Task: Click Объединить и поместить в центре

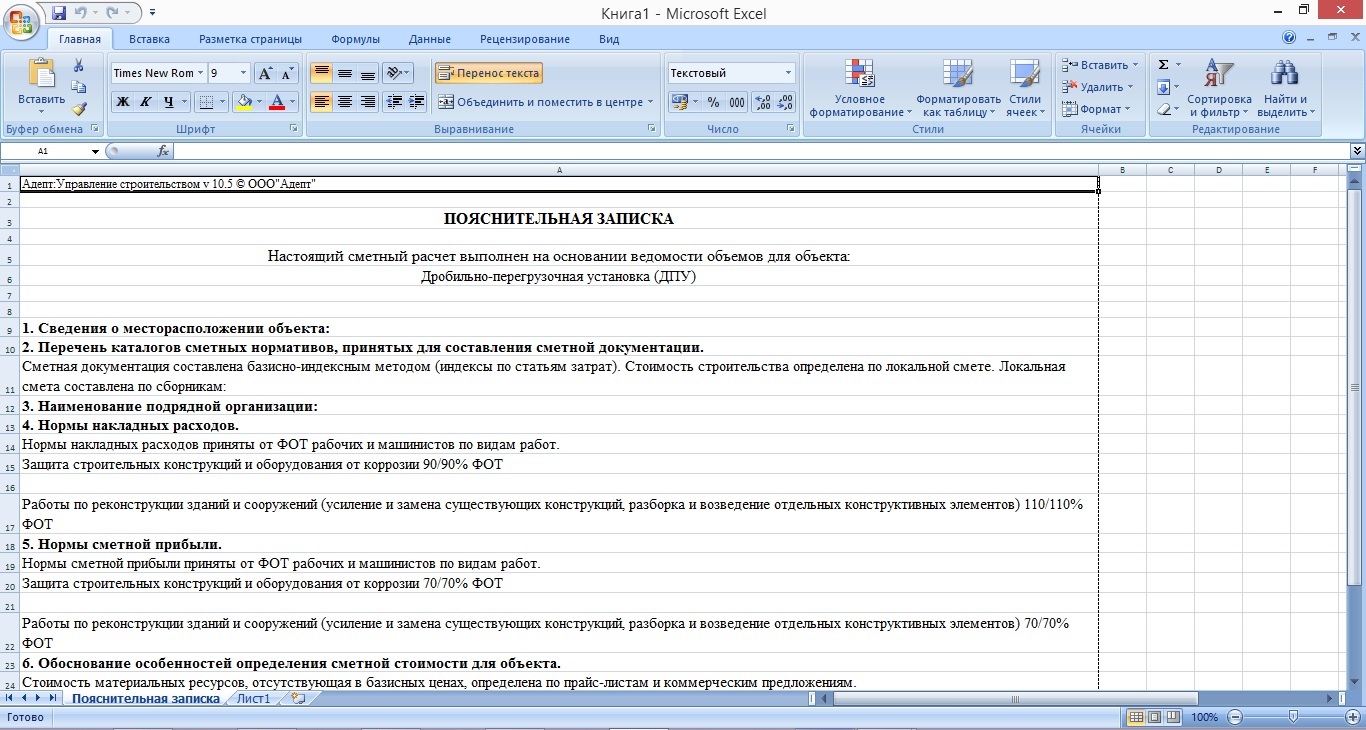Action: click(x=540, y=102)
